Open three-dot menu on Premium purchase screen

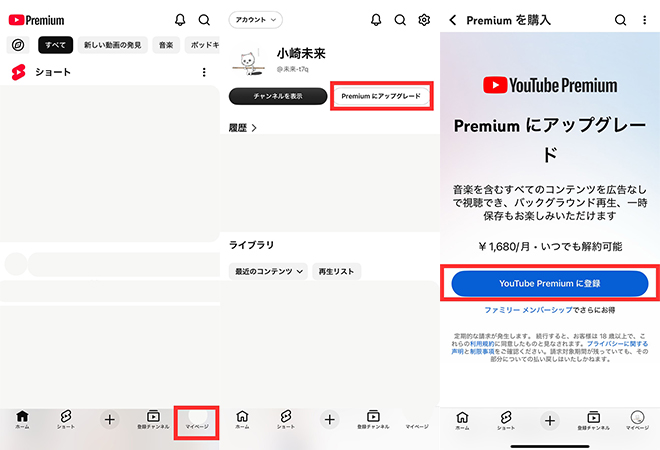click(x=644, y=20)
